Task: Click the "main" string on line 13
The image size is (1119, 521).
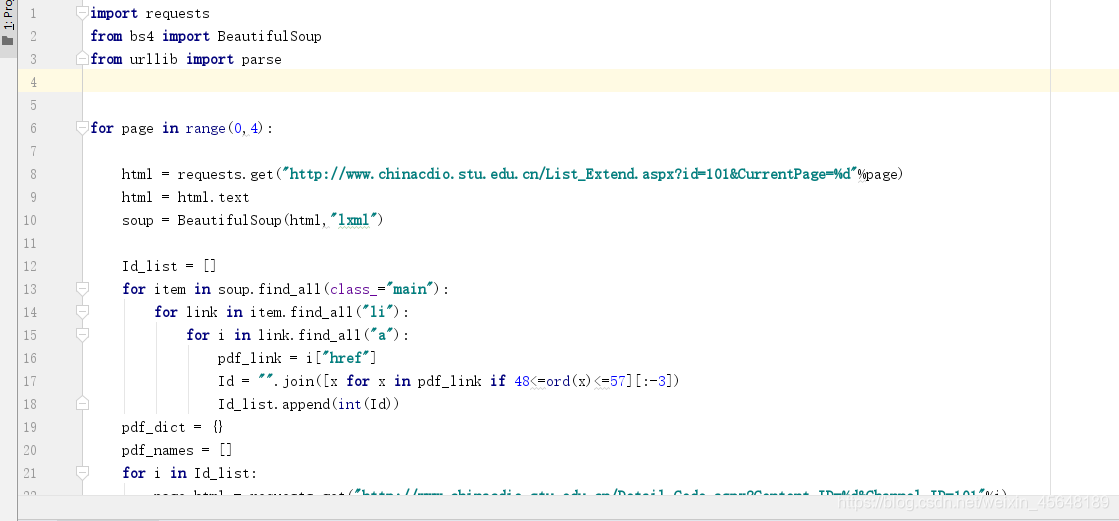Action: 411,289
